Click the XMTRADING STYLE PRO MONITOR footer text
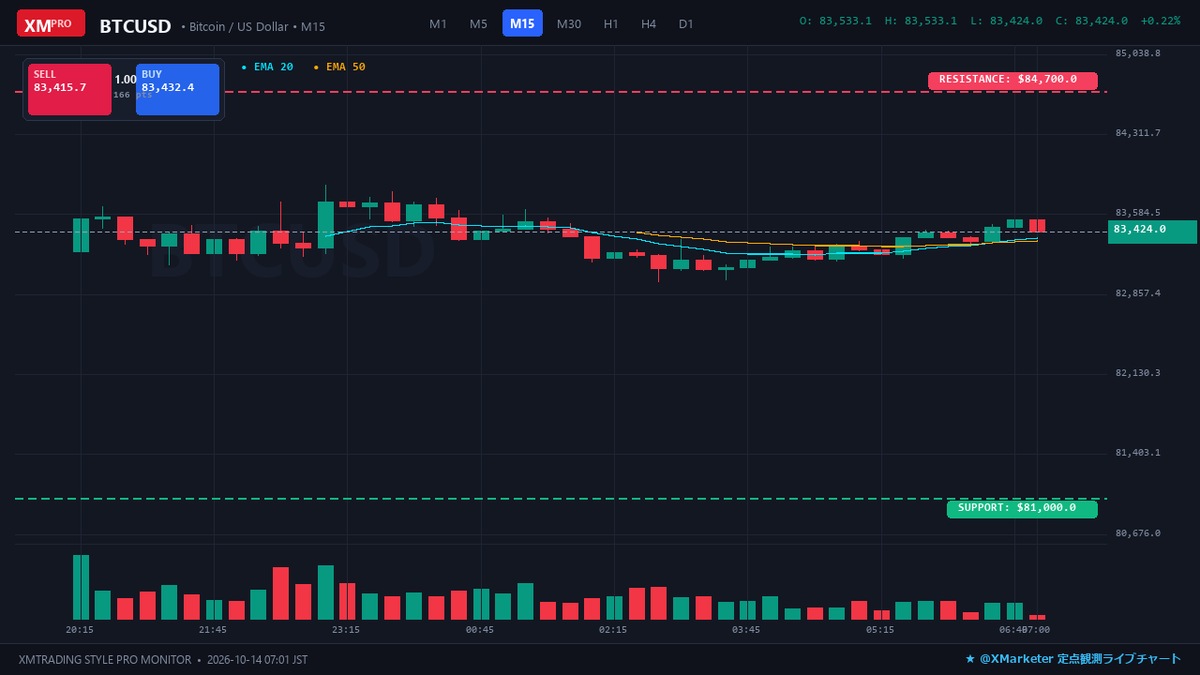The height and width of the screenshot is (675, 1200). point(105,660)
